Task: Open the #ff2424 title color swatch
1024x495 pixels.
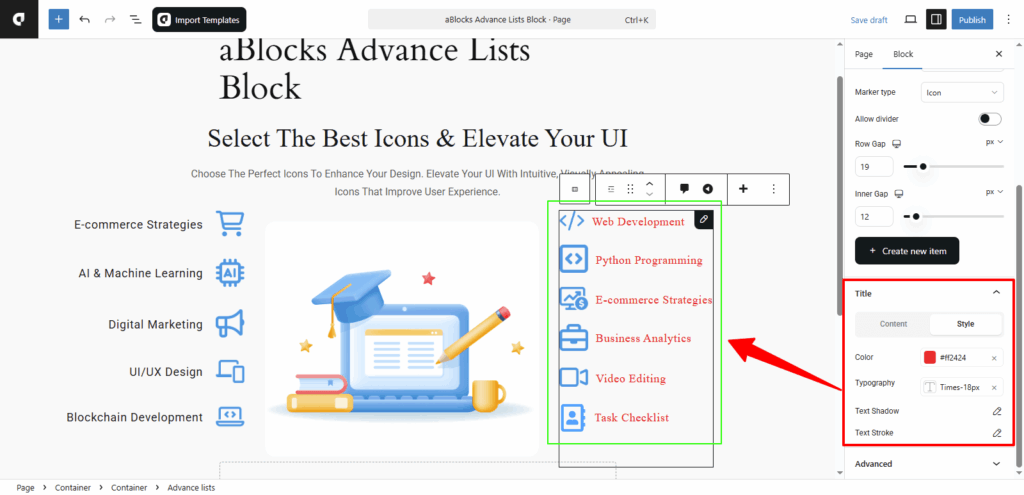Action: (929, 357)
